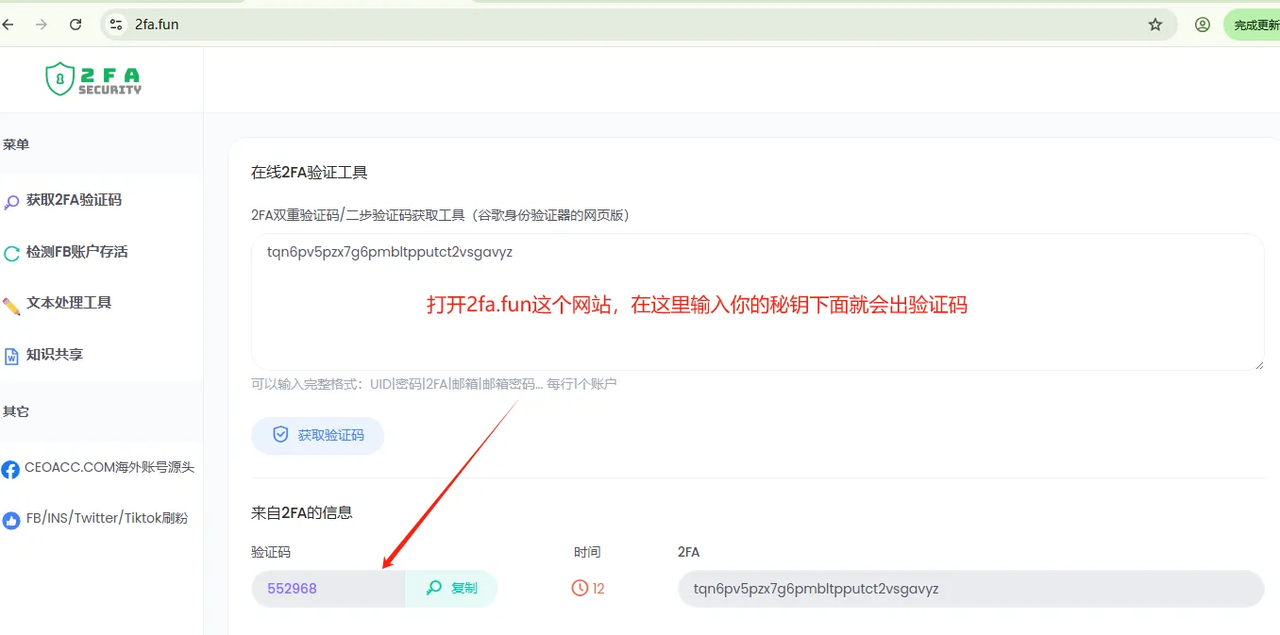Open site info icon beside 2fa.fun
The height and width of the screenshot is (635, 1280).
pos(116,24)
